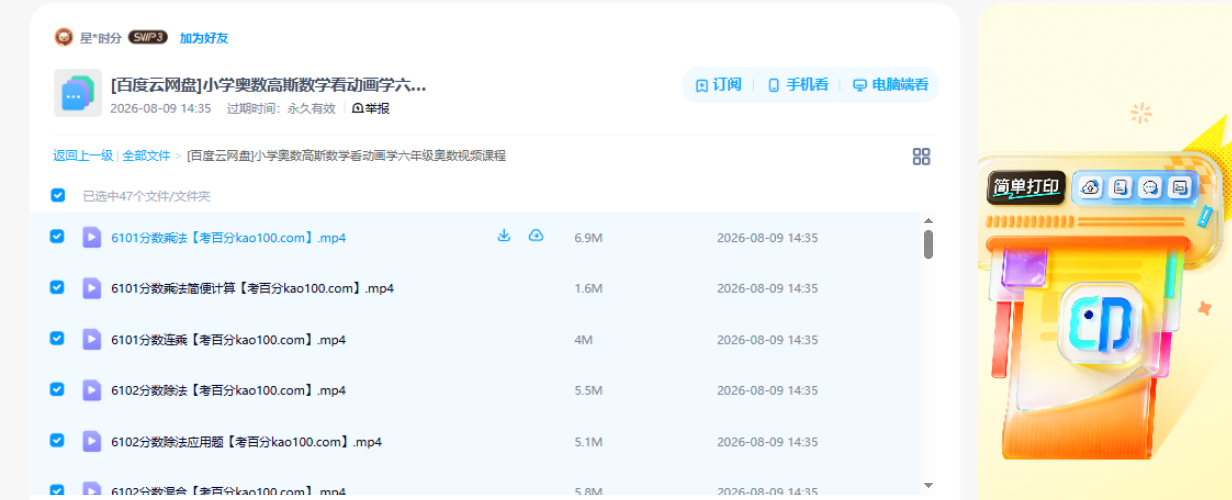Switch to grid view layout
Screen dimensions: 1232x500
[921, 156]
